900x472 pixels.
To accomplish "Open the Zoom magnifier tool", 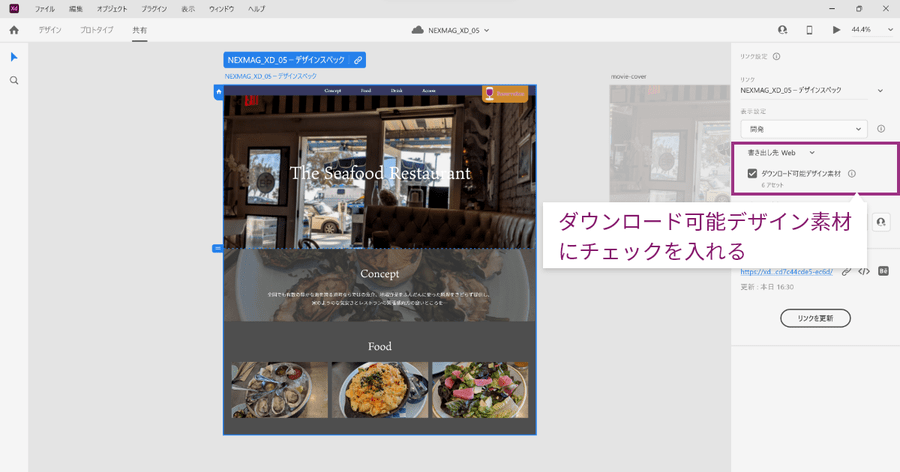I will [14, 80].
